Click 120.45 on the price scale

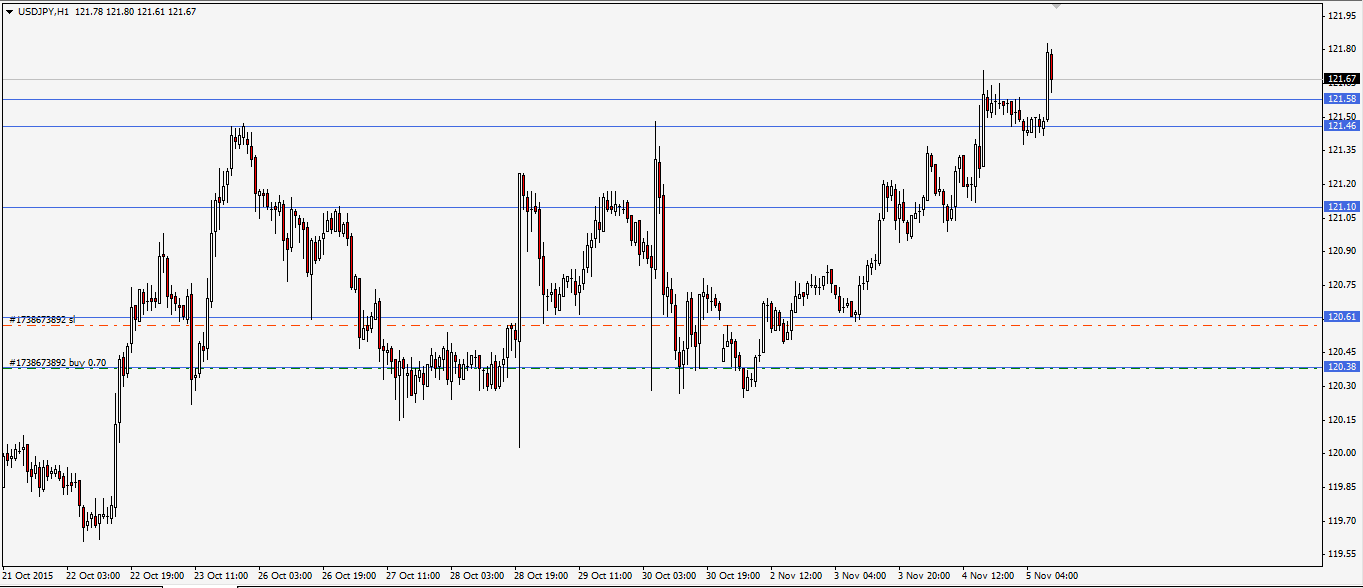point(1342,352)
